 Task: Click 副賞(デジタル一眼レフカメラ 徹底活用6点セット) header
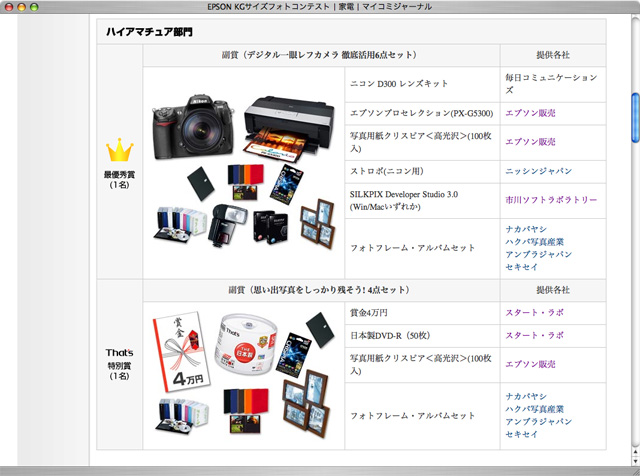coord(321,55)
